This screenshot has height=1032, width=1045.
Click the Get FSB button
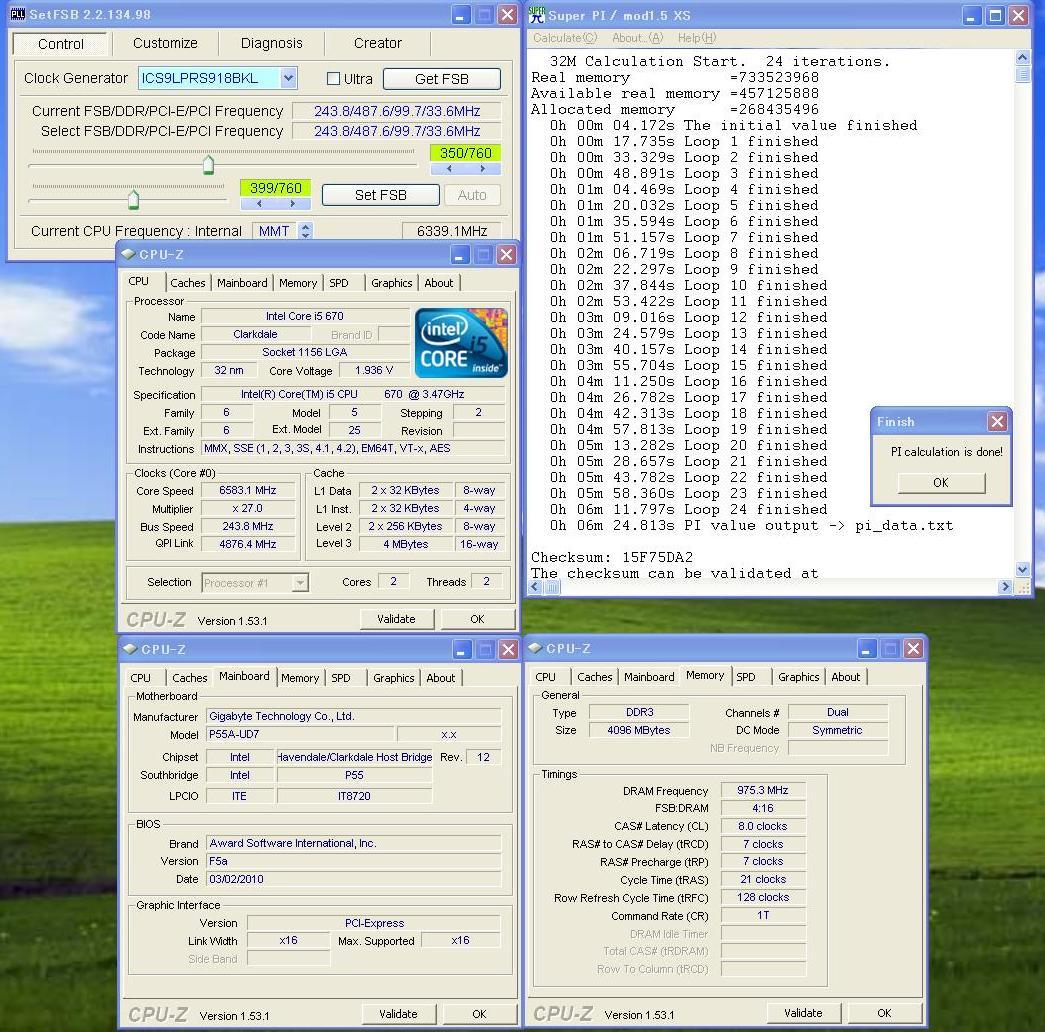[442, 79]
